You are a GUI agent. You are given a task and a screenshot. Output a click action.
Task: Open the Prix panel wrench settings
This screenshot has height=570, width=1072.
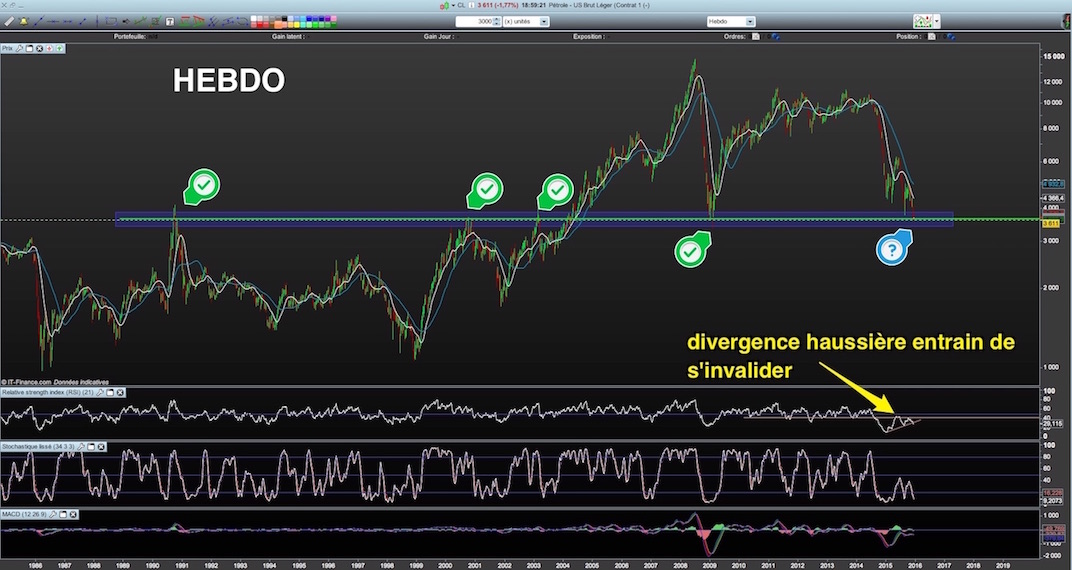[x=19, y=49]
